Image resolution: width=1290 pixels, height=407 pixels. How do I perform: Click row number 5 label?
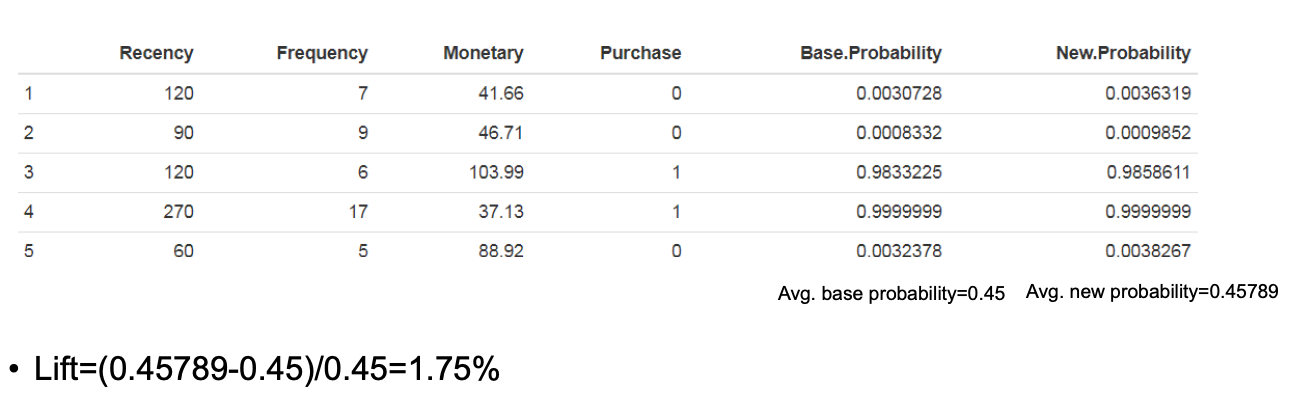[x=29, y=252]
